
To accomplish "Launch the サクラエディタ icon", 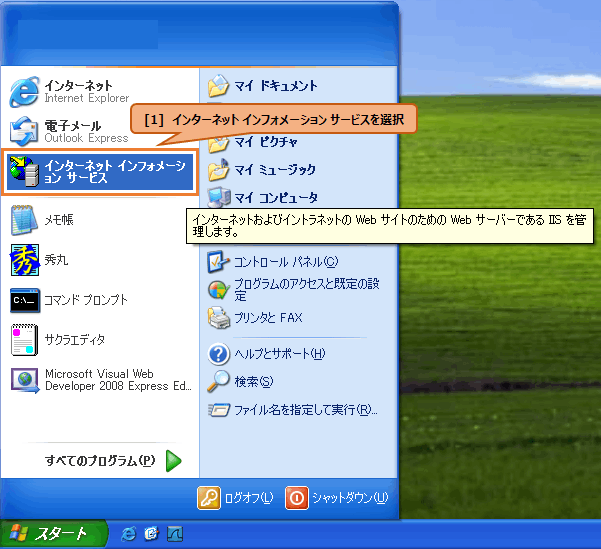I will [25, 340].
